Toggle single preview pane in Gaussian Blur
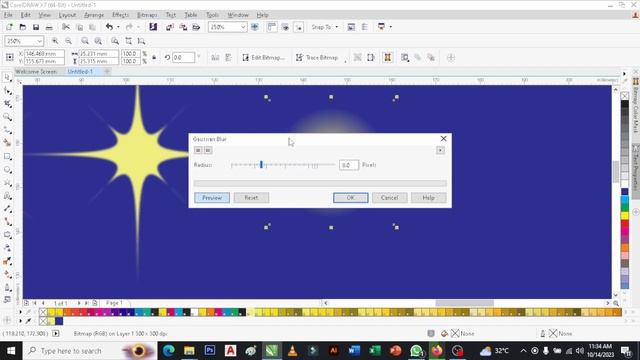 198,150
